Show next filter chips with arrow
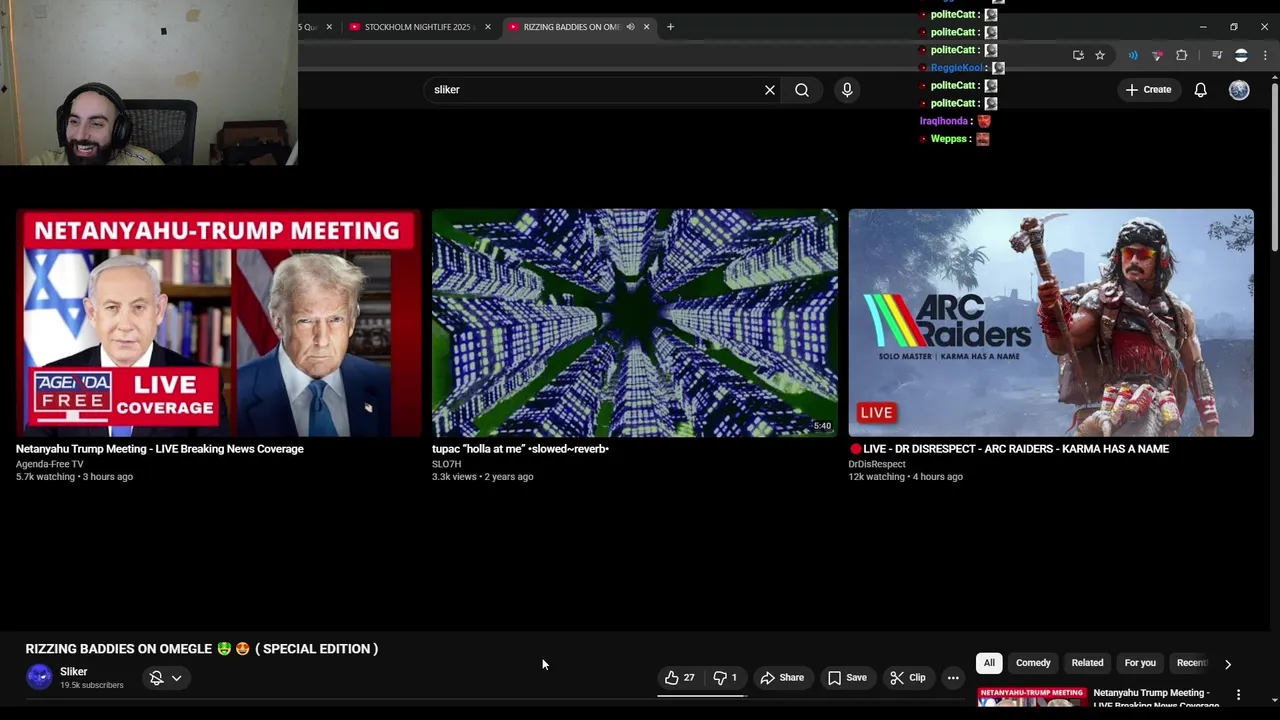The width and height of the screenshot is (1280, 720). [1228, 663]
